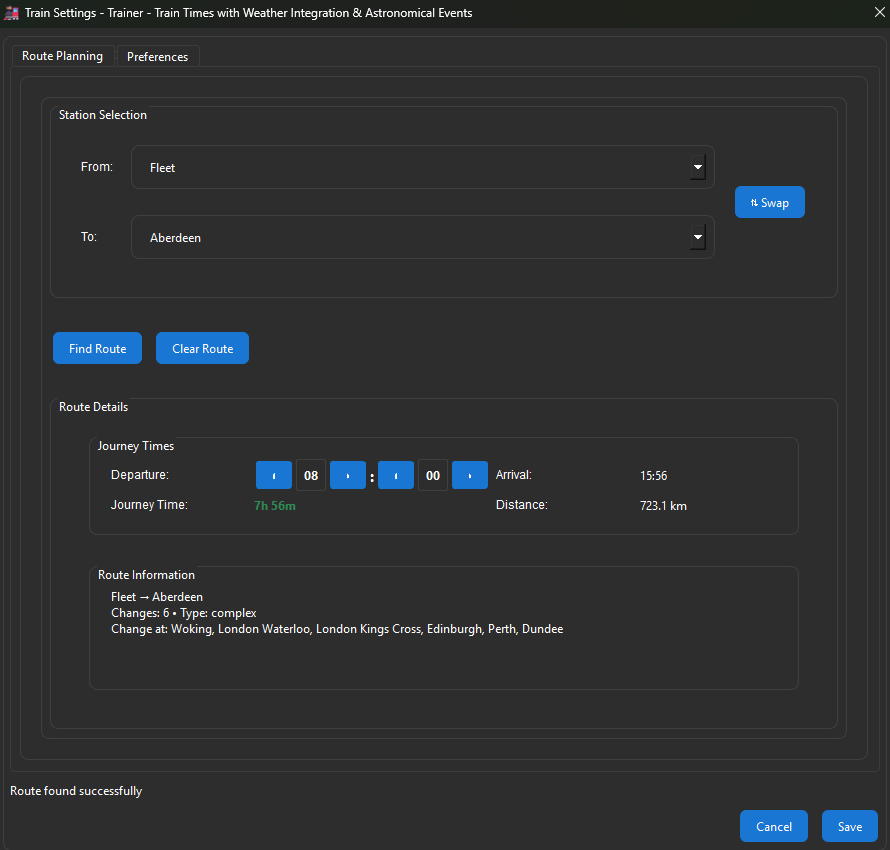The width and height of the screenshot is (890, 850).
Task: Expand the From station dropdown arrow
Action: pyautogui.click(x=697, y=167)
